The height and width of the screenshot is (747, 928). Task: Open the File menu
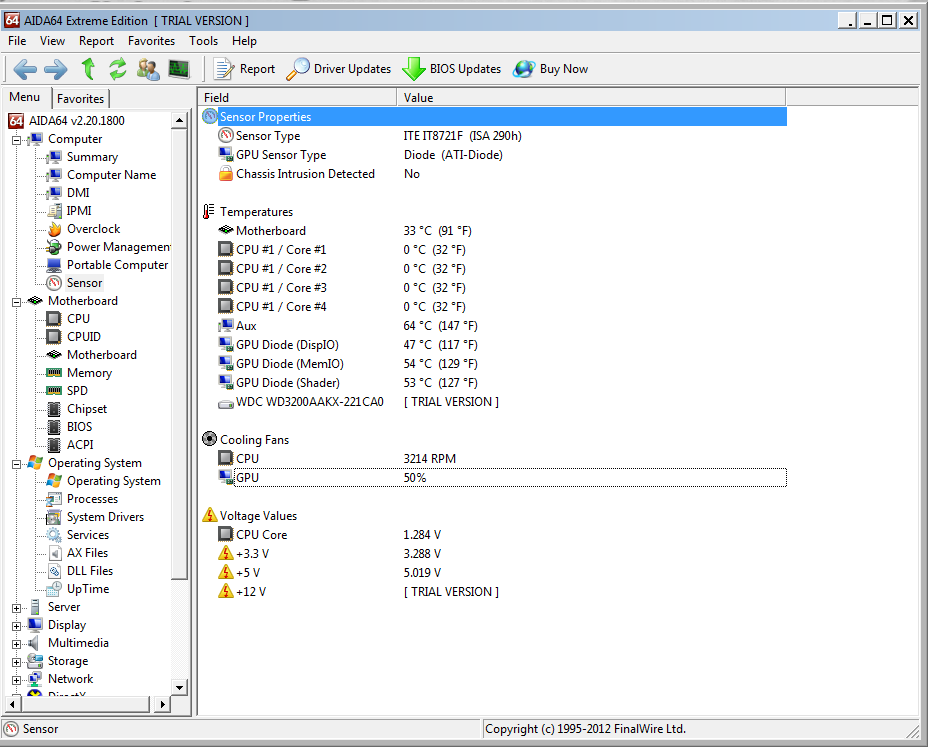pyautogui.click(x=17, y=41)
